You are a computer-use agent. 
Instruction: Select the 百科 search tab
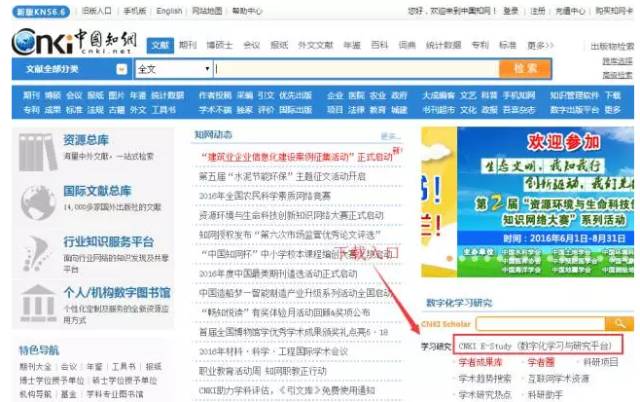(x=379, y=45)
